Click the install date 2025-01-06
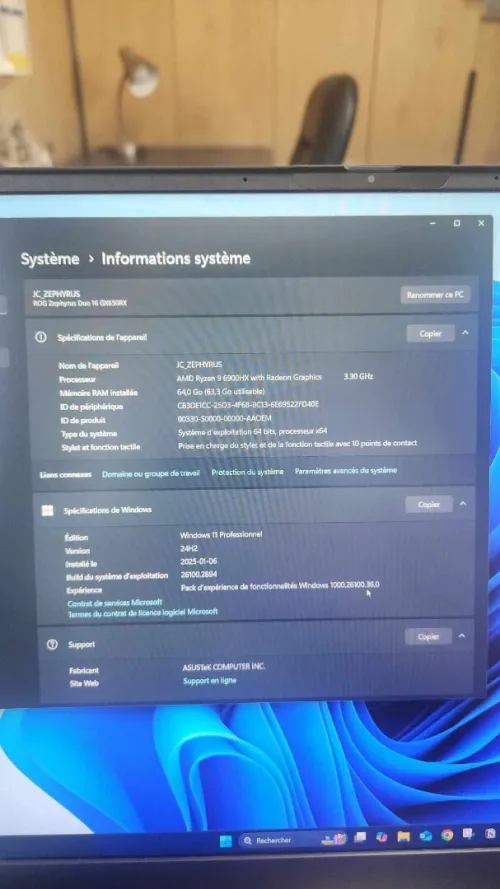 pyautogui.click(x=198, y=561)
